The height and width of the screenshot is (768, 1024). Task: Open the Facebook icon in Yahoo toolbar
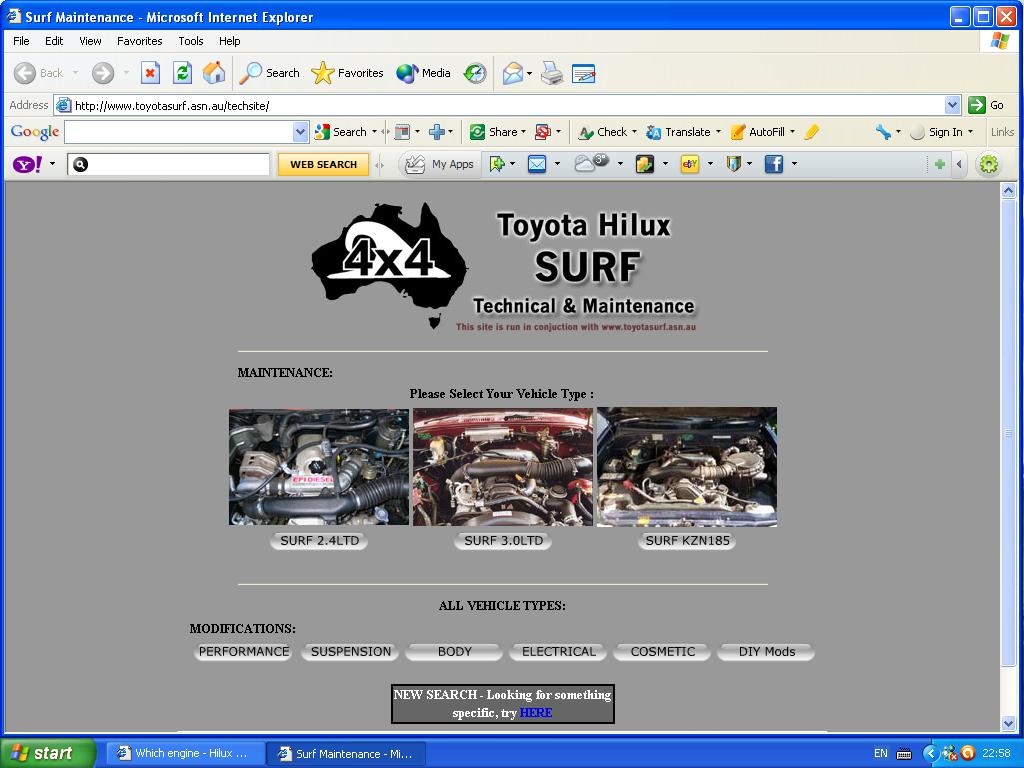point(774,164)
